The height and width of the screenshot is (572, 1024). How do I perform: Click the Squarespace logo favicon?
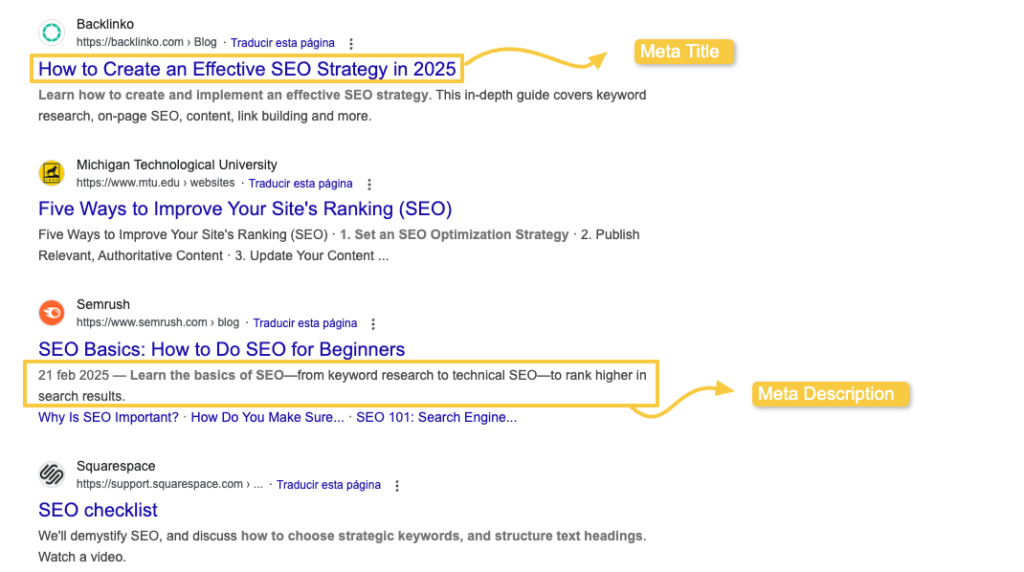tap(52, 474)
